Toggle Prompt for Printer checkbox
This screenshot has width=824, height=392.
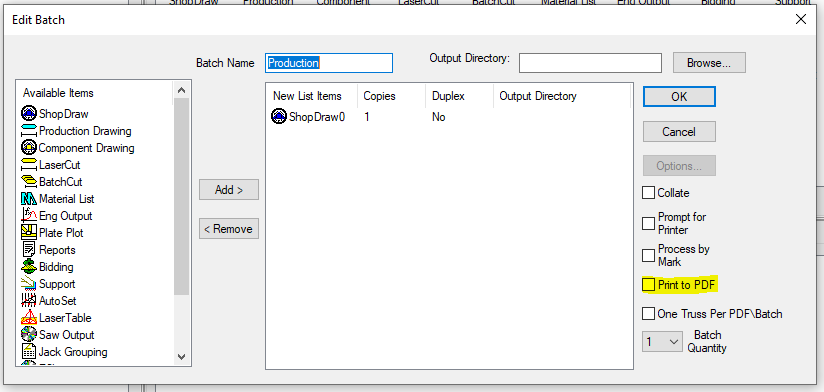click(648, 223)
